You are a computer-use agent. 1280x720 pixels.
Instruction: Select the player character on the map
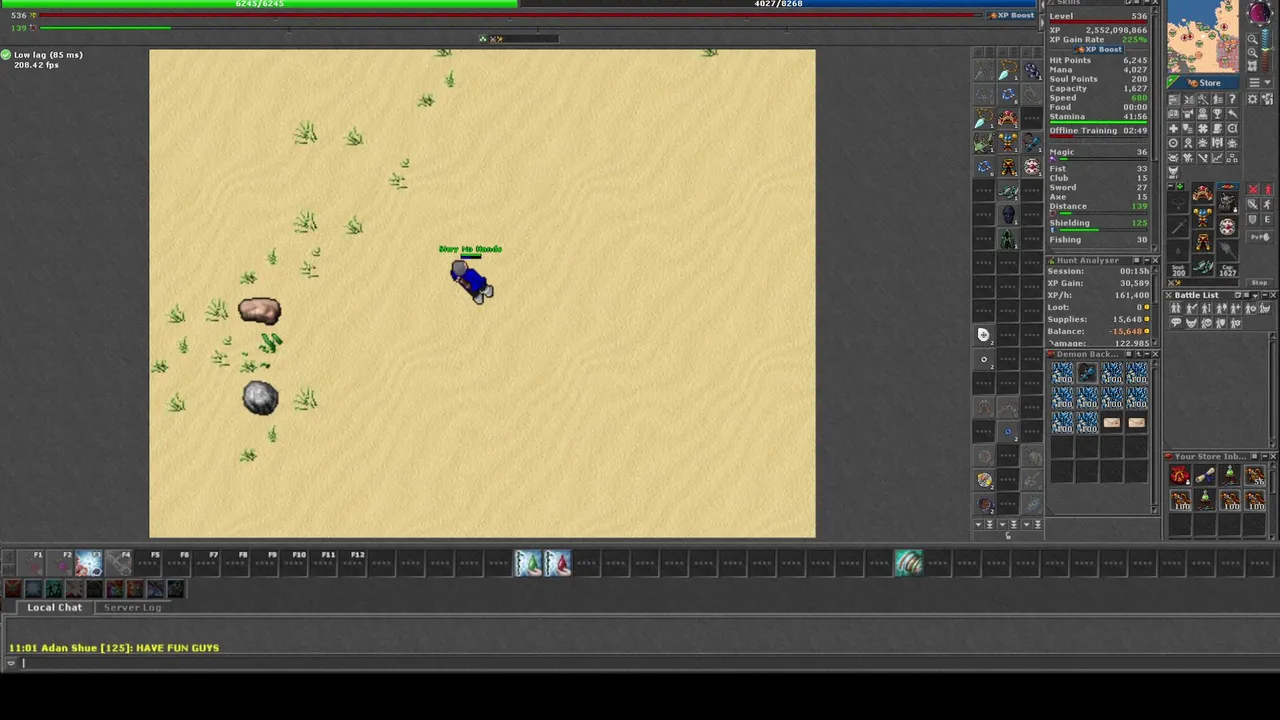(471, 281)
